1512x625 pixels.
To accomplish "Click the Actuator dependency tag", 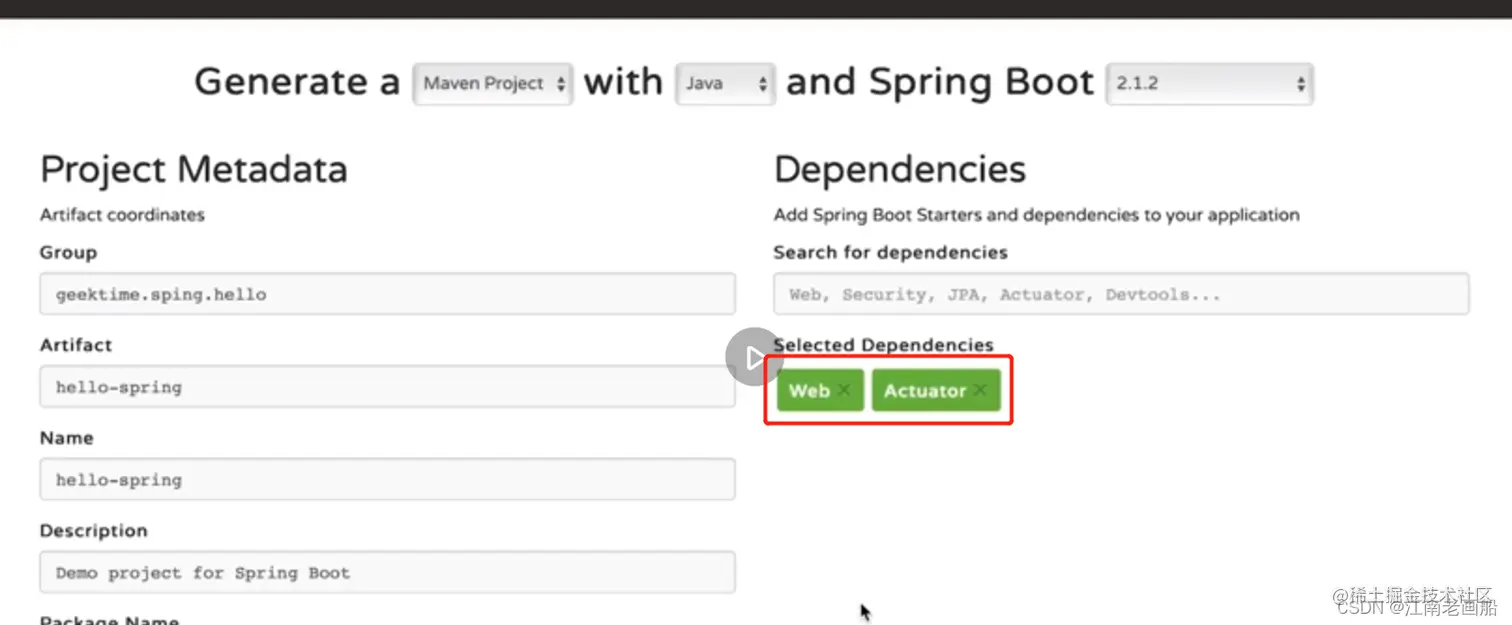I will [936, 390].
